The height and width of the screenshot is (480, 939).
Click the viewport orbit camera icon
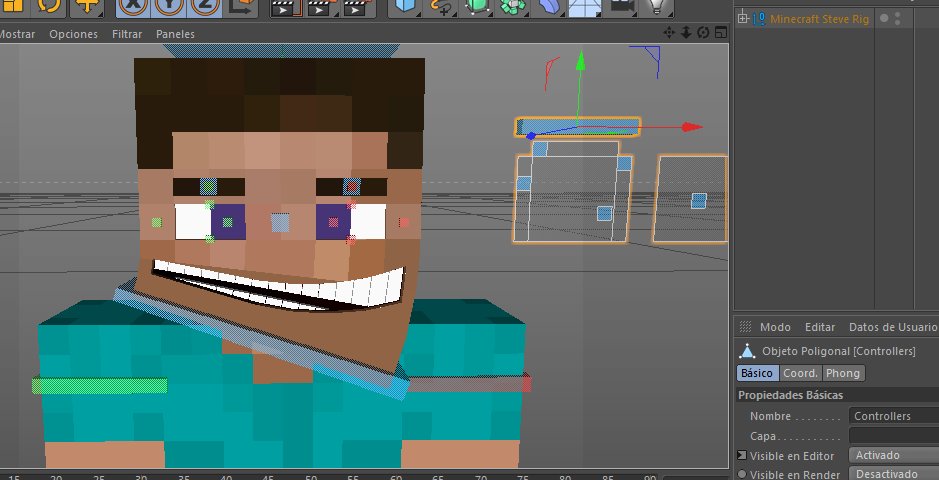(704, 33)
